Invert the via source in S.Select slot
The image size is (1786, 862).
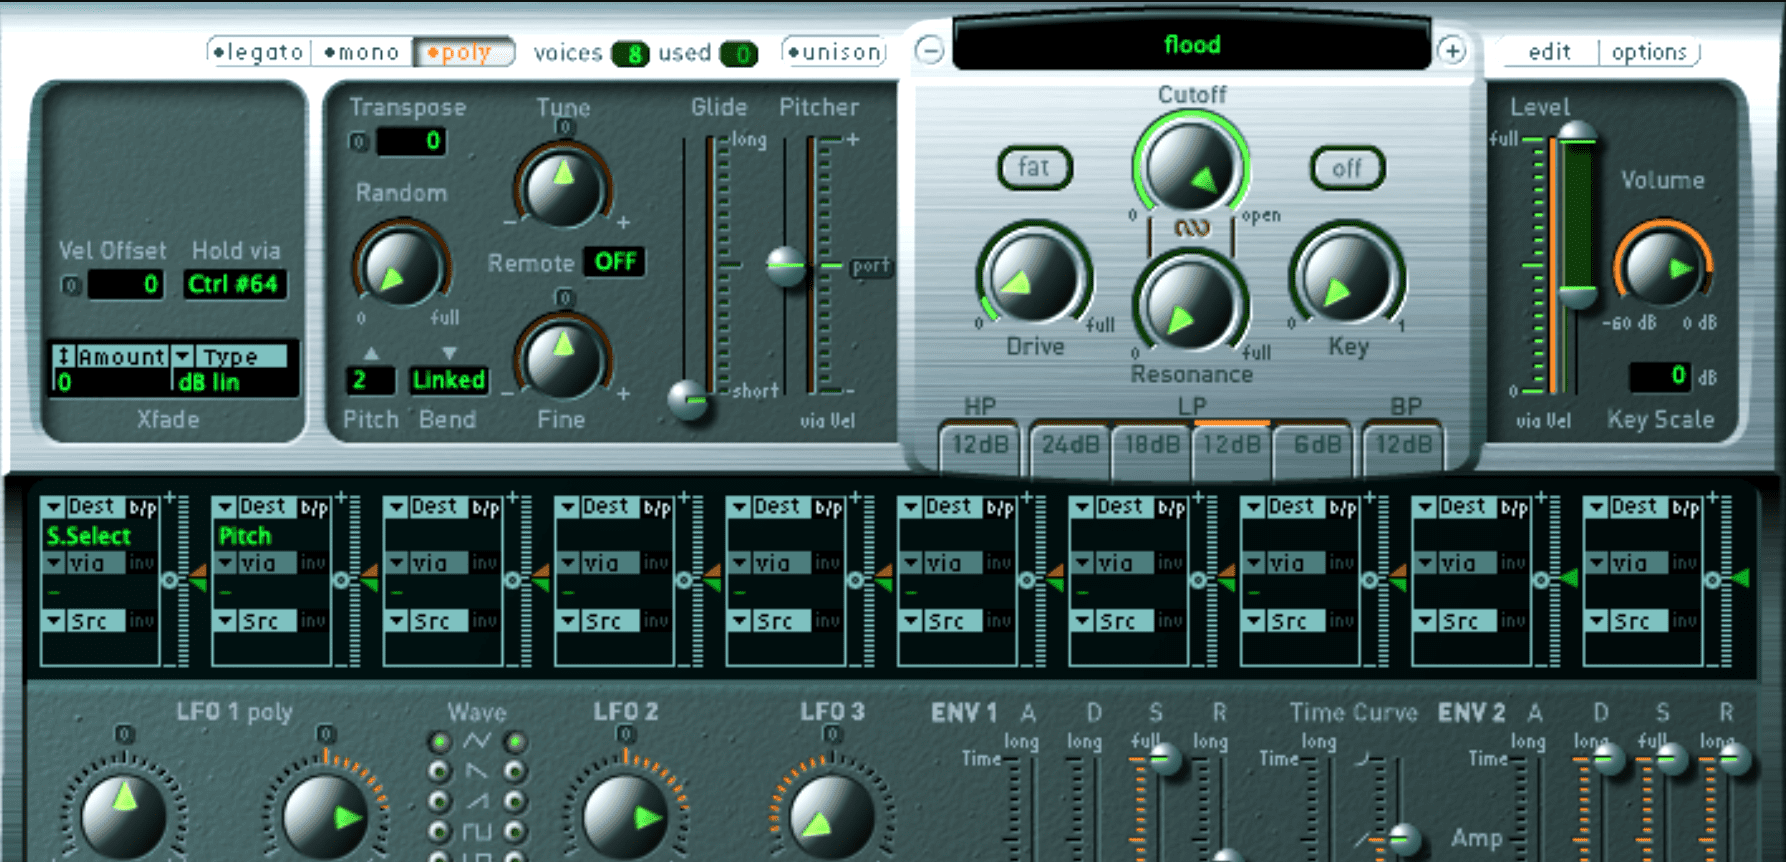click(x=141, y=563)
